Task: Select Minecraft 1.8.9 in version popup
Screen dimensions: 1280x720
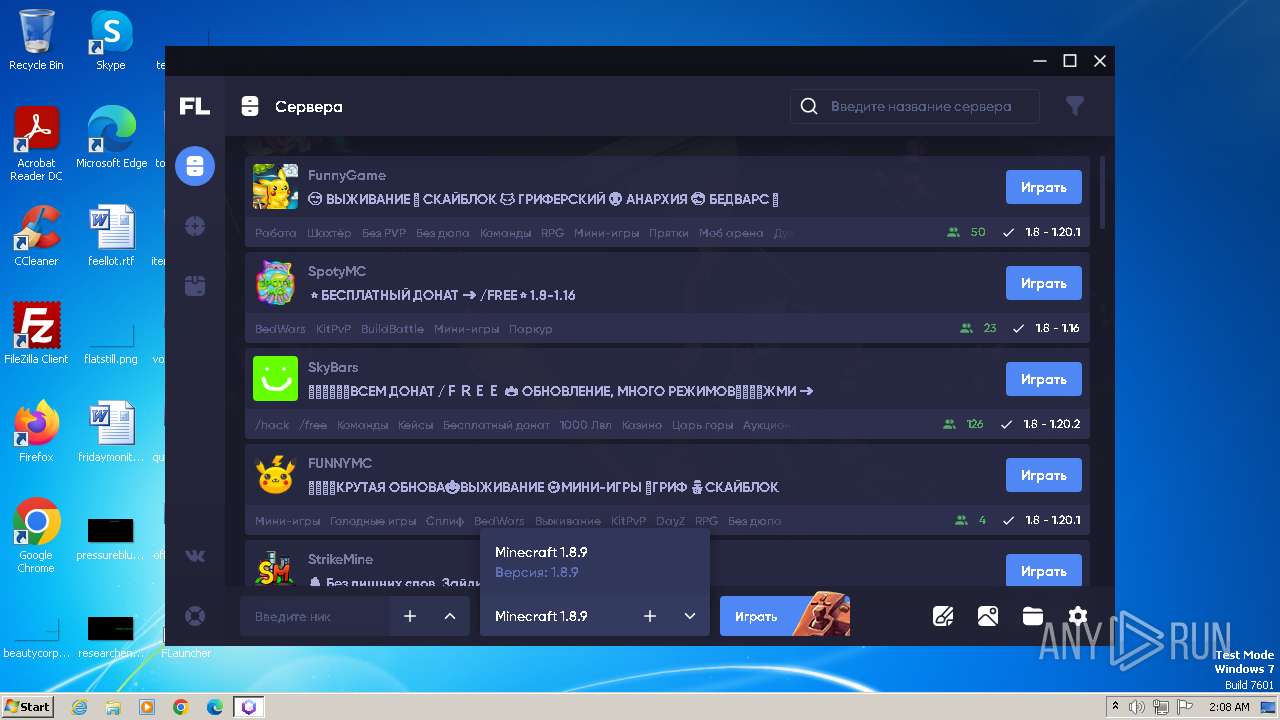Action: (x=595, y=562)
